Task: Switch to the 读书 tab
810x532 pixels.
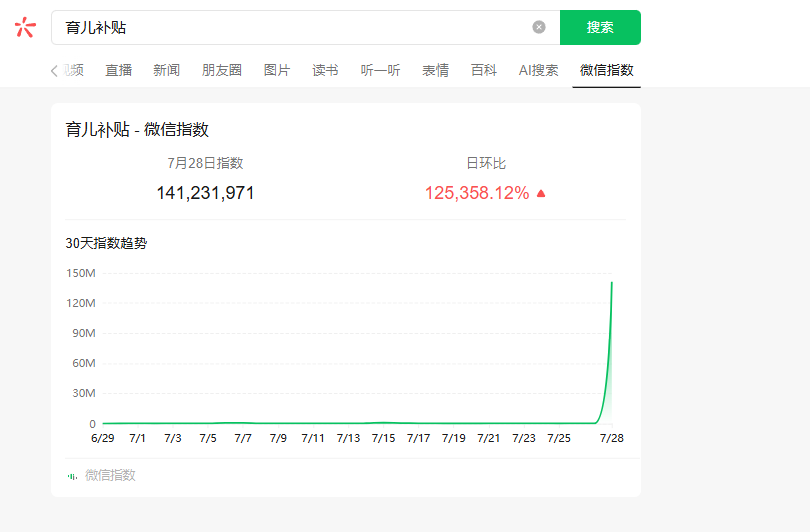Action: (325, 70)
